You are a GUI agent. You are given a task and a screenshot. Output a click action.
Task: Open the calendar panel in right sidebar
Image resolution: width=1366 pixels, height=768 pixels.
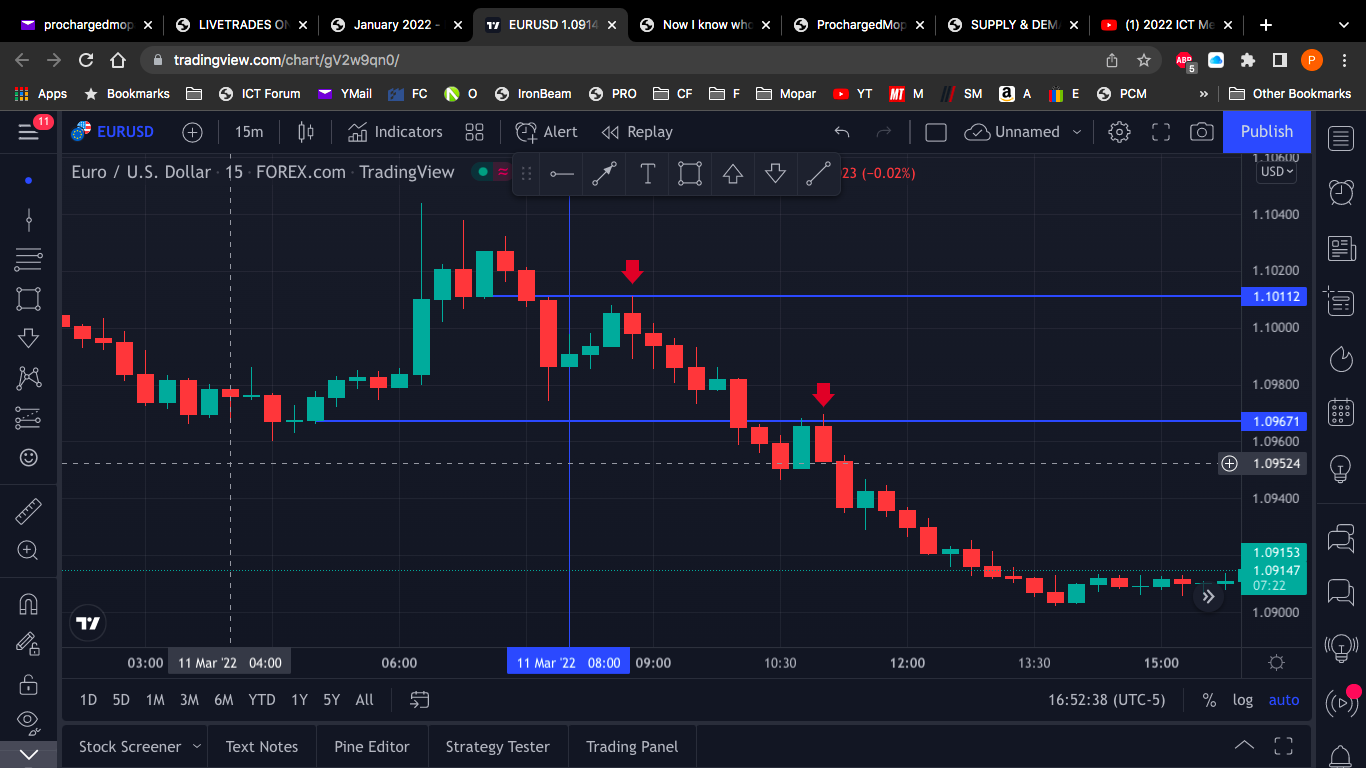(x=1341, y=412)
